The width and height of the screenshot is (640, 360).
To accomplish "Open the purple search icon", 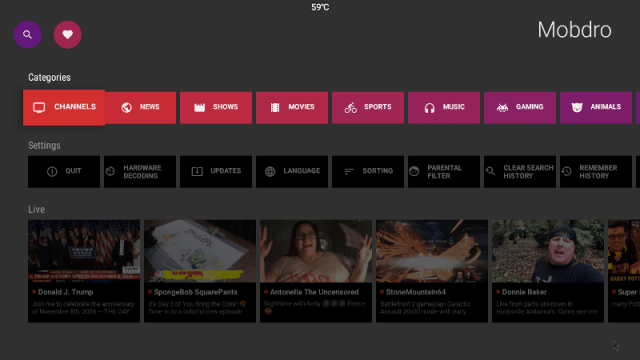I will click(x=27, y=35).
